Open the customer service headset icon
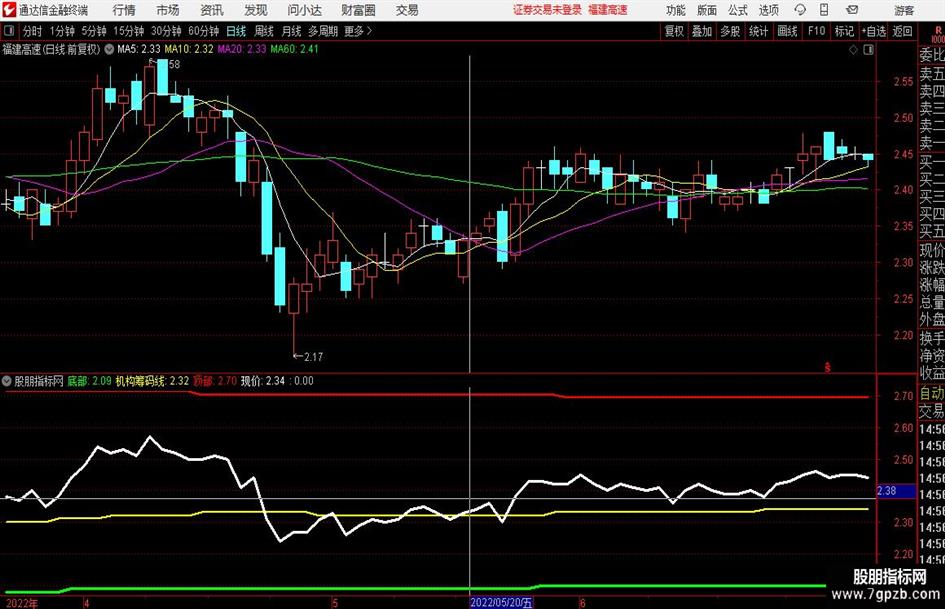 [x=800, y=10]
